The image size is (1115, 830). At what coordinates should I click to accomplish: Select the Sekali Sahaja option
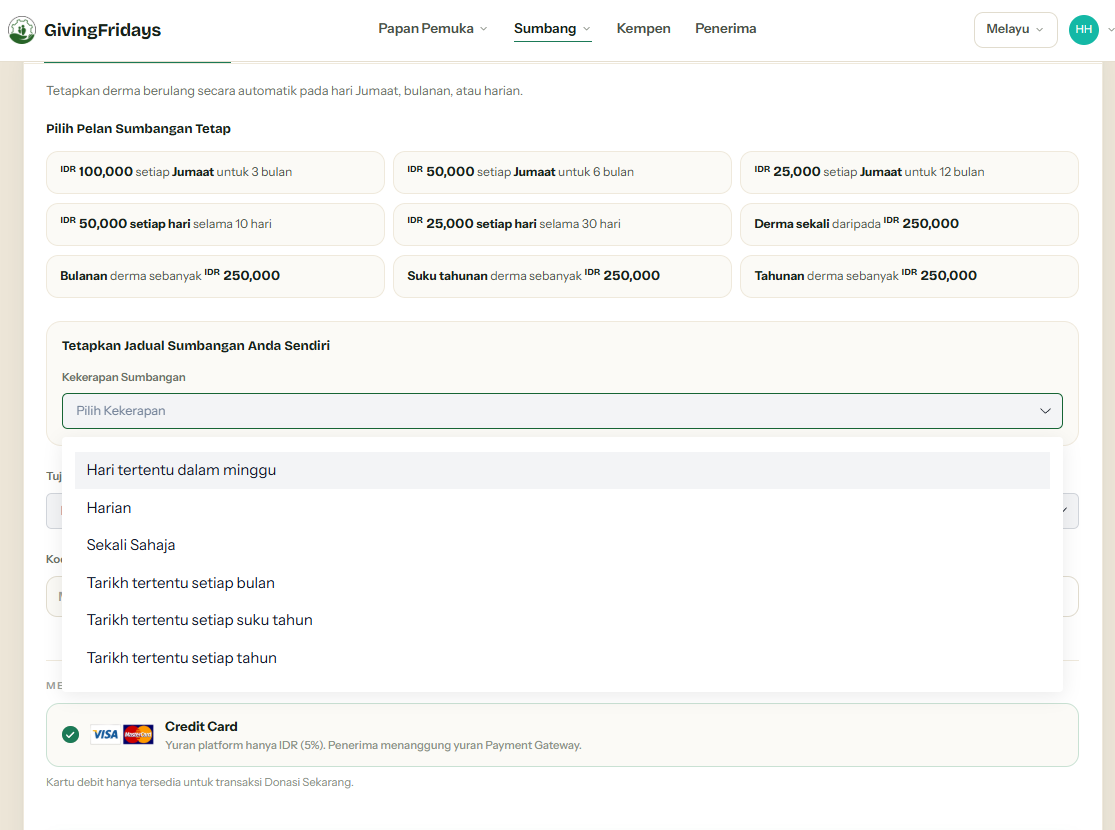pos(562,545)
